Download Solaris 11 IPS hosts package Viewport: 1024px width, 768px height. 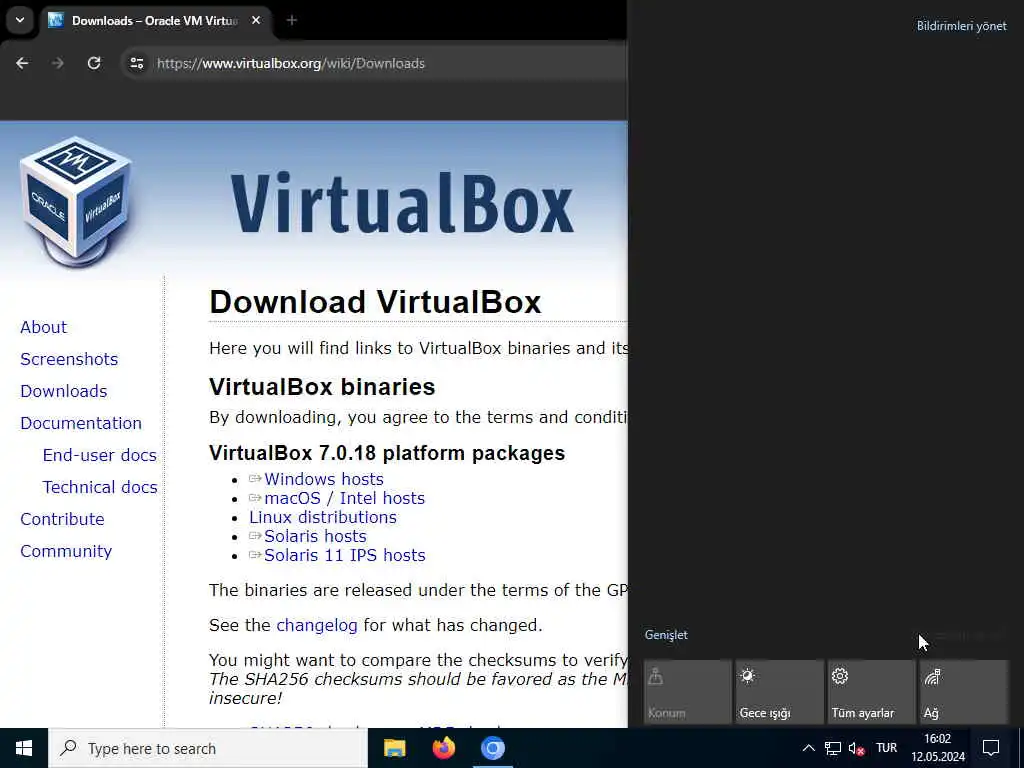click(x=344, y=555)
